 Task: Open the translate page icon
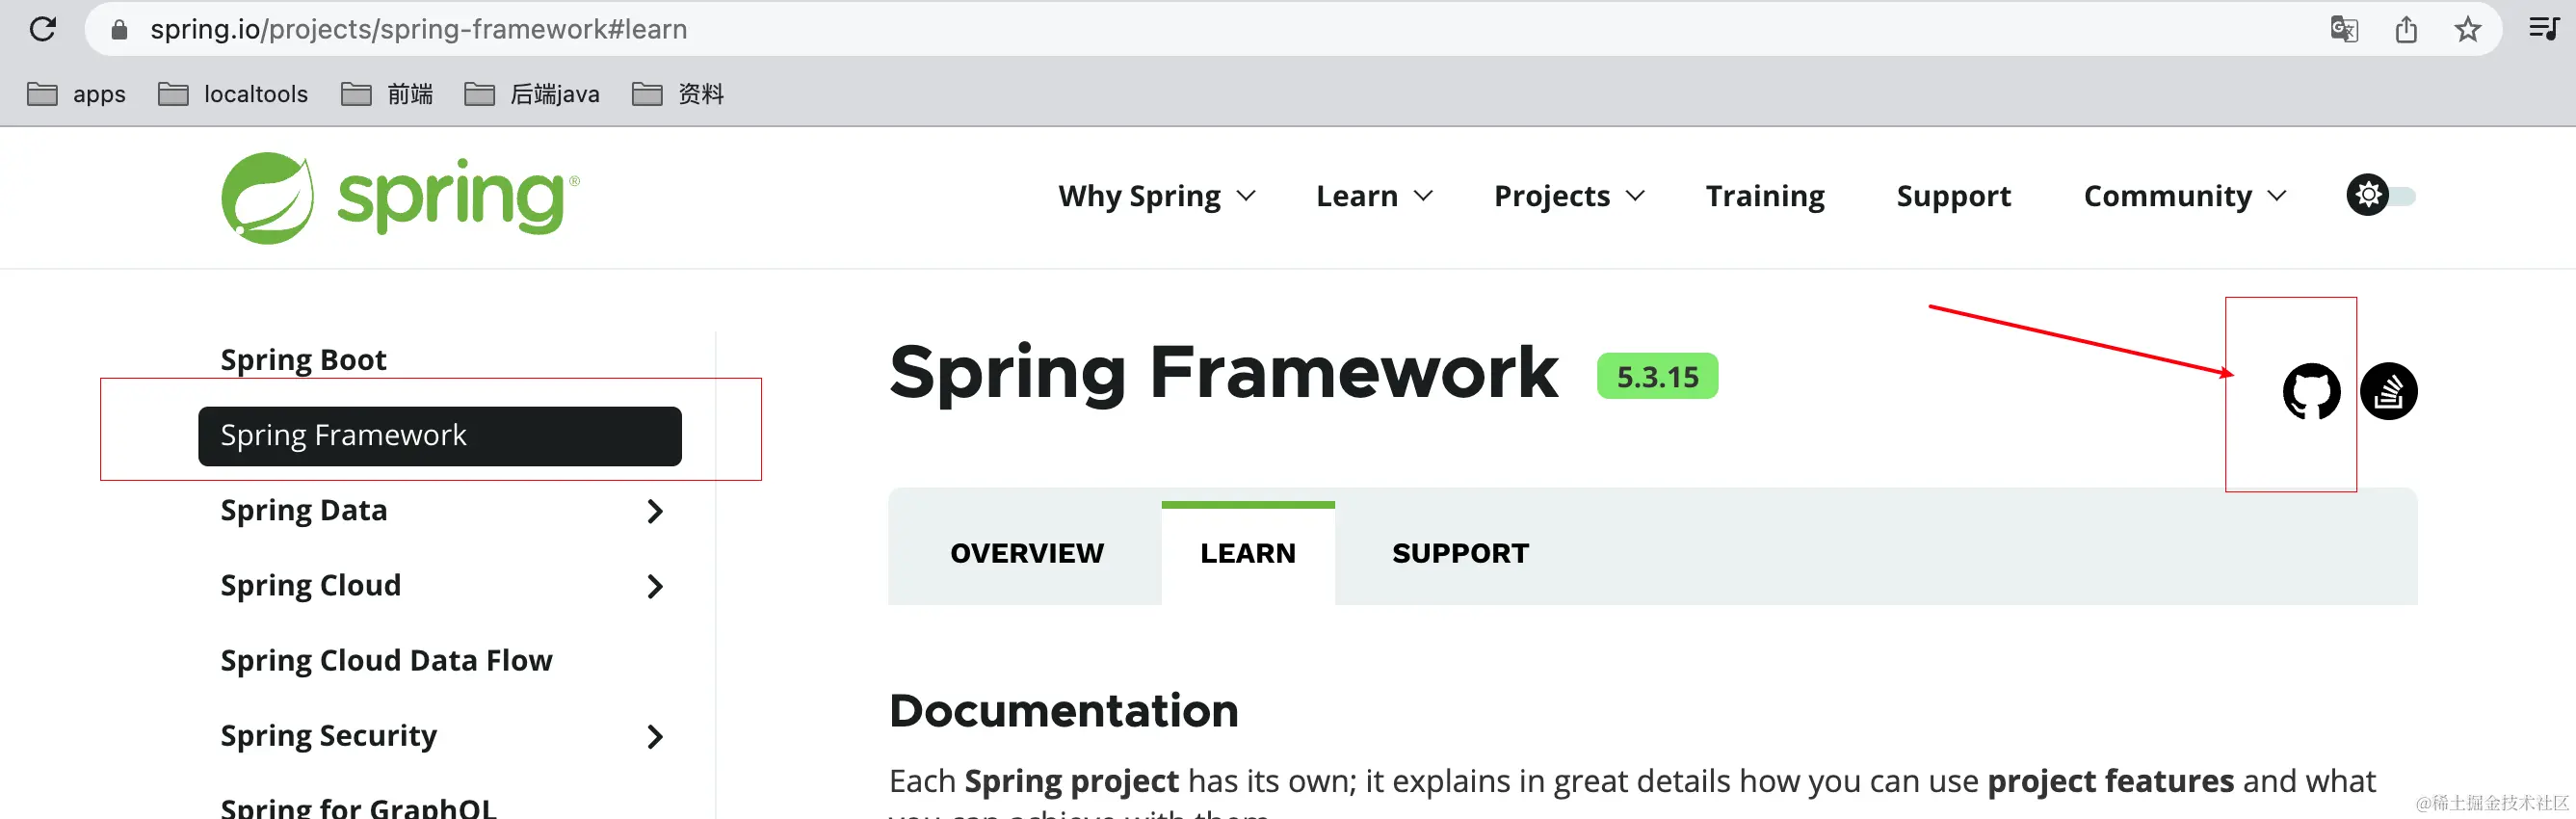coord(2344,29)
